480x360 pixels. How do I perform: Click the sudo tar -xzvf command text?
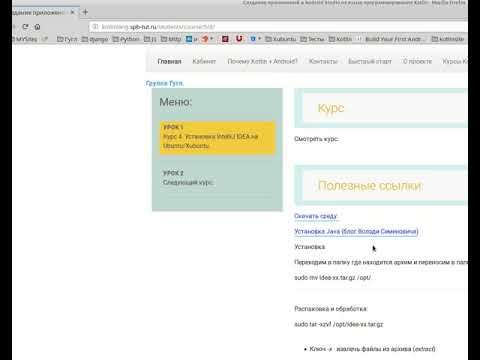pos(339,324)
